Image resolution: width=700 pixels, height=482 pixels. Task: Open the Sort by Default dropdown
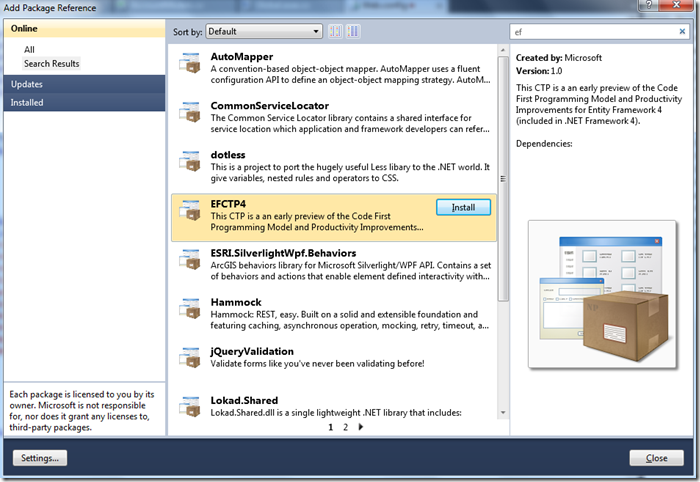pos(264,31)
